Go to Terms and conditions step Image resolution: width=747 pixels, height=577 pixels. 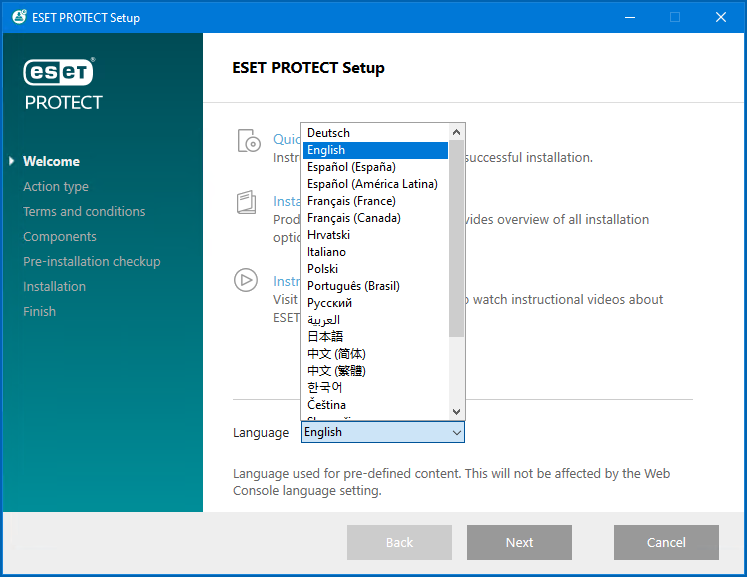click(84, 212)
